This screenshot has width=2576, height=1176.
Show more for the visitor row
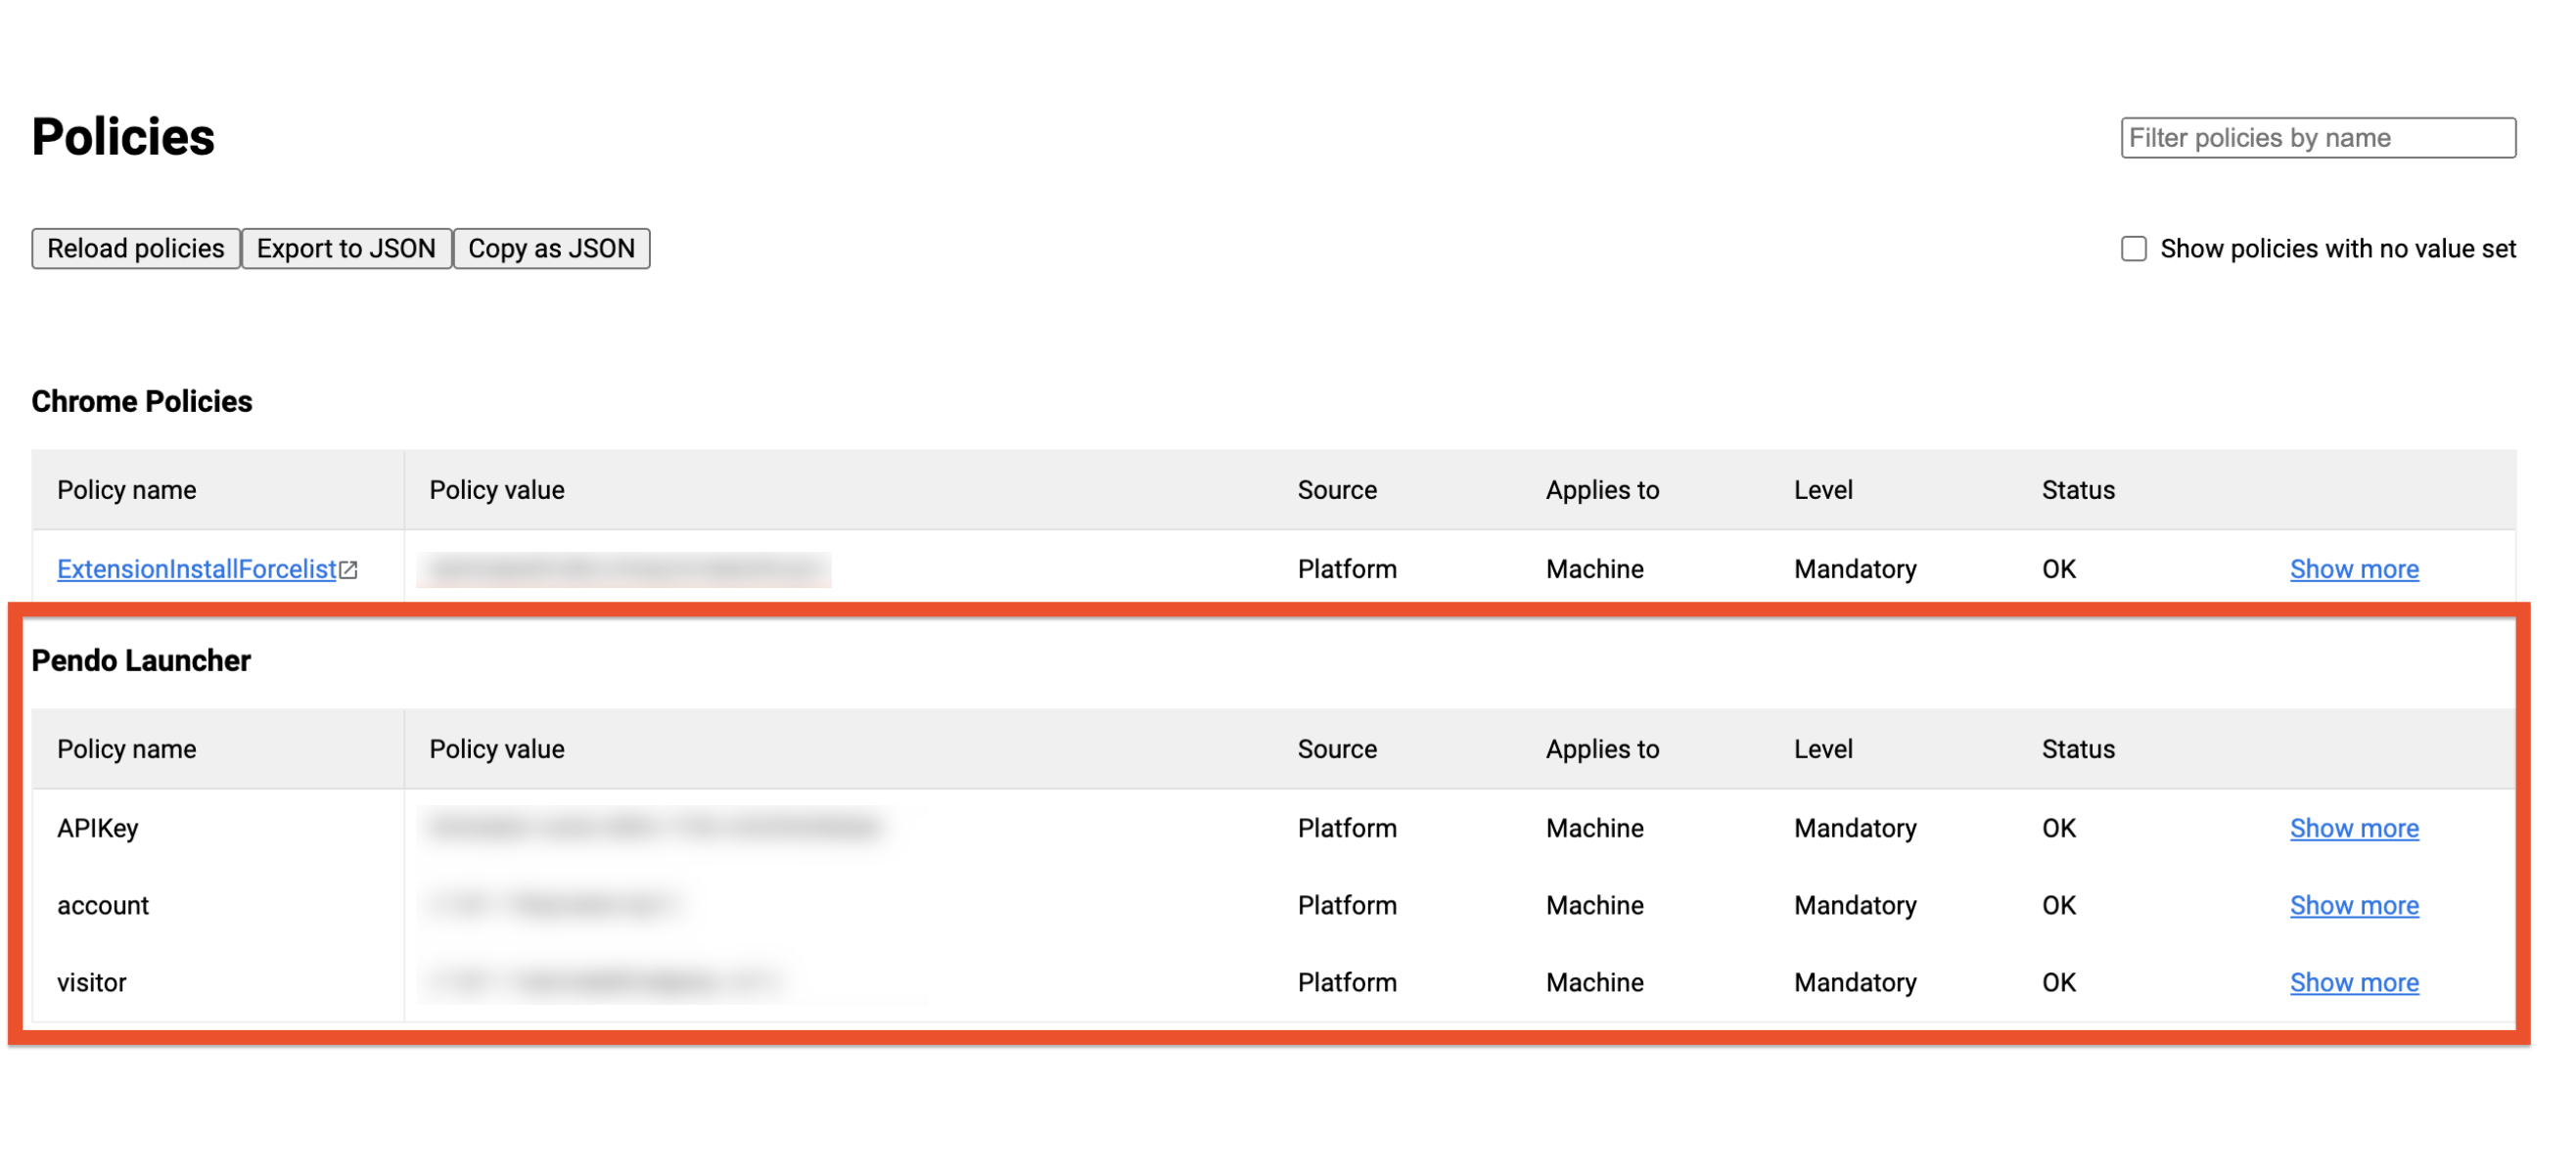[x=2354, y=981]
